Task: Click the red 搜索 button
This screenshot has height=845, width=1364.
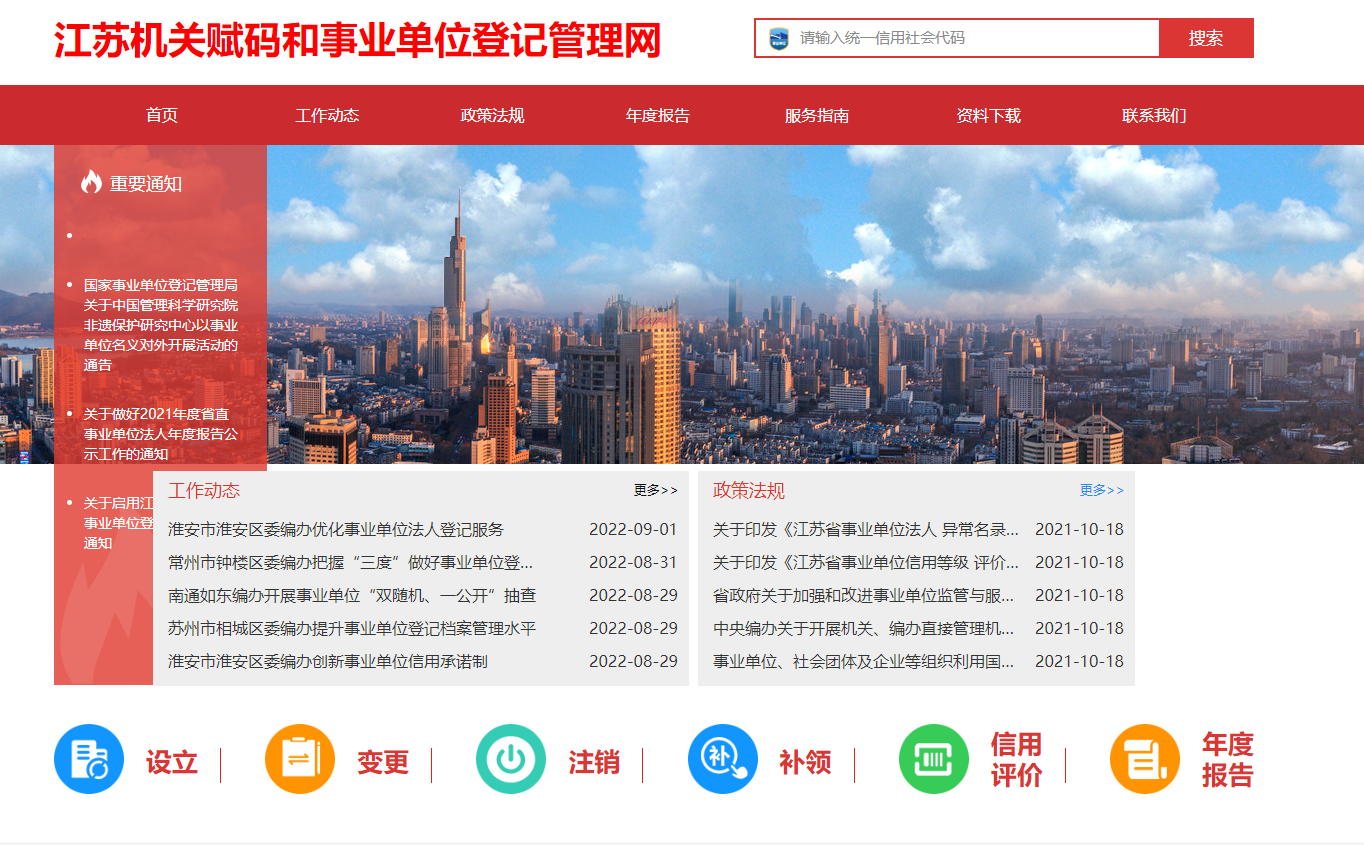Action: coord(1206,38)
